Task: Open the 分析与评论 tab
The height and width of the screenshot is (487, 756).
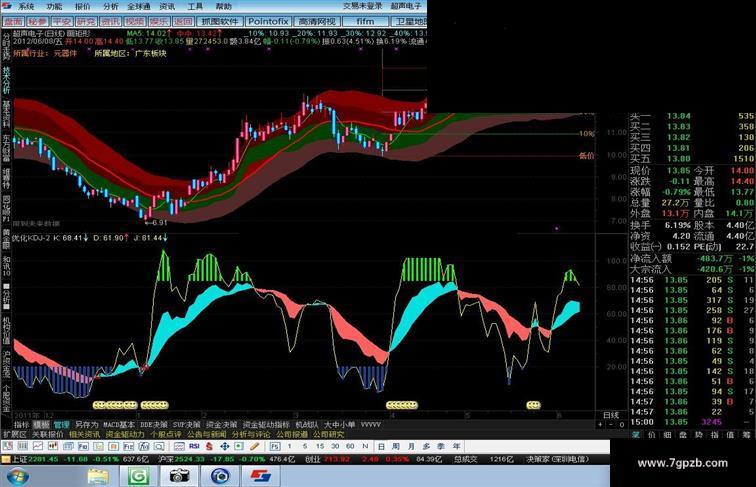Action: pos(251,434)
